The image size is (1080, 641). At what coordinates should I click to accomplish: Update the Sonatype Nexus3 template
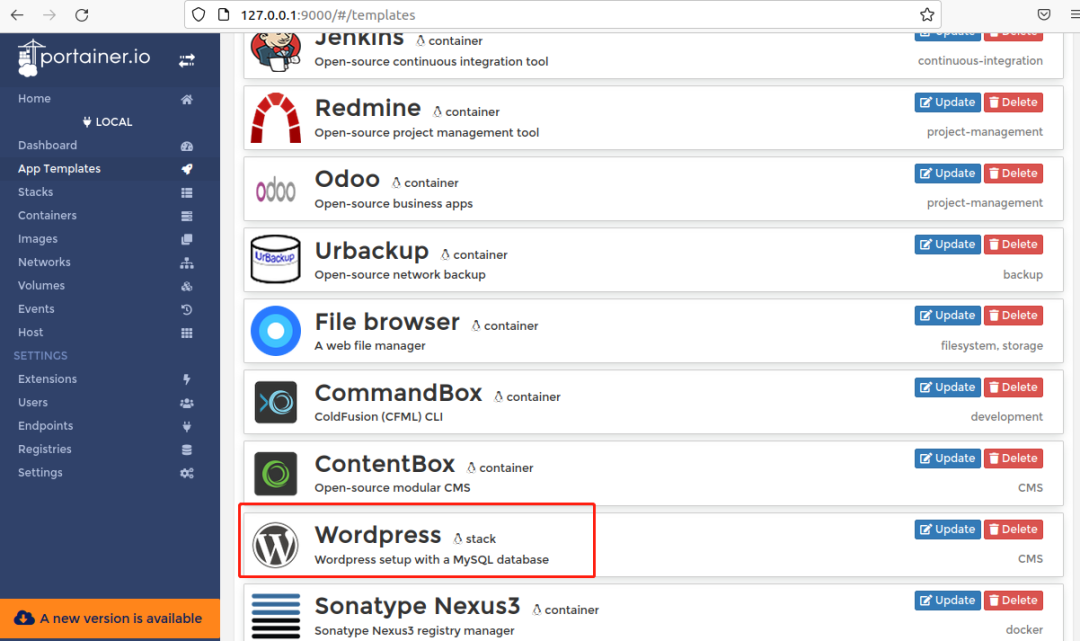click(x=947, y=600)
